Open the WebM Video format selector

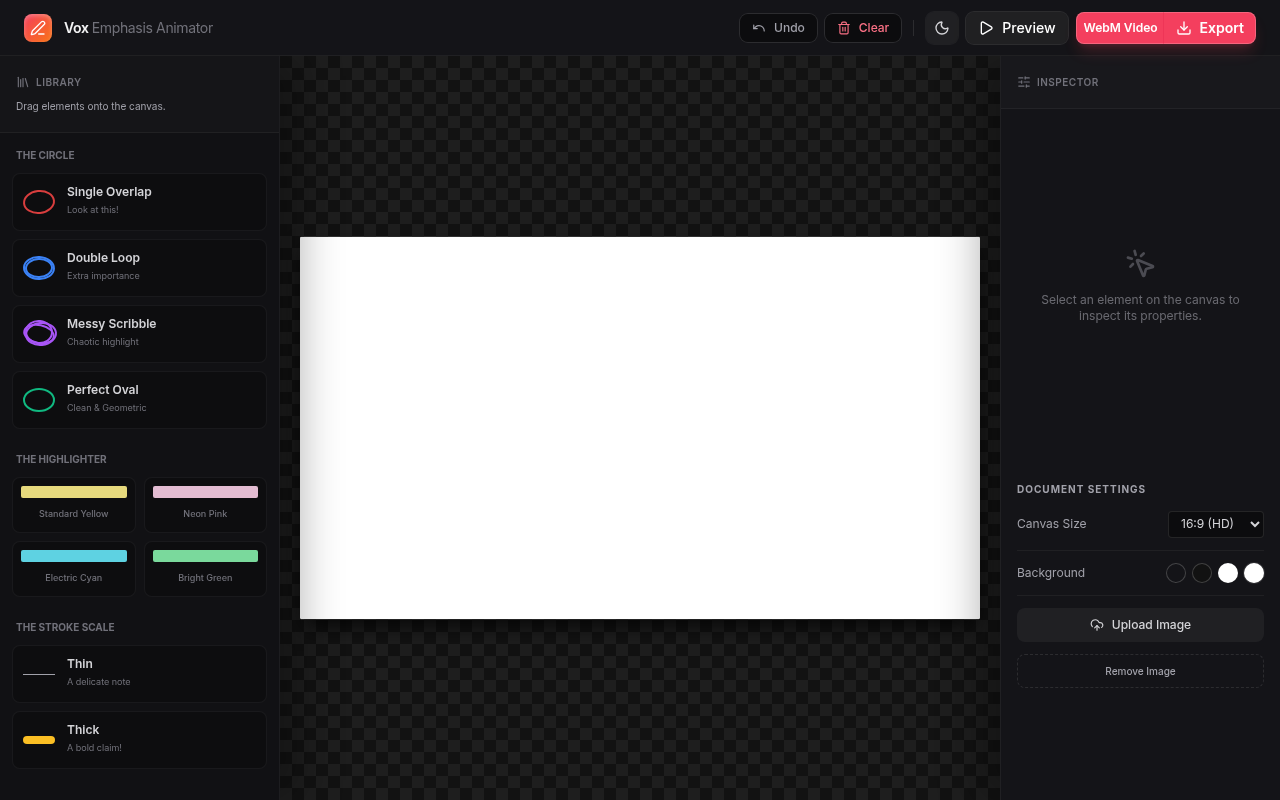pyautogui.click(x=1120, y=28)
